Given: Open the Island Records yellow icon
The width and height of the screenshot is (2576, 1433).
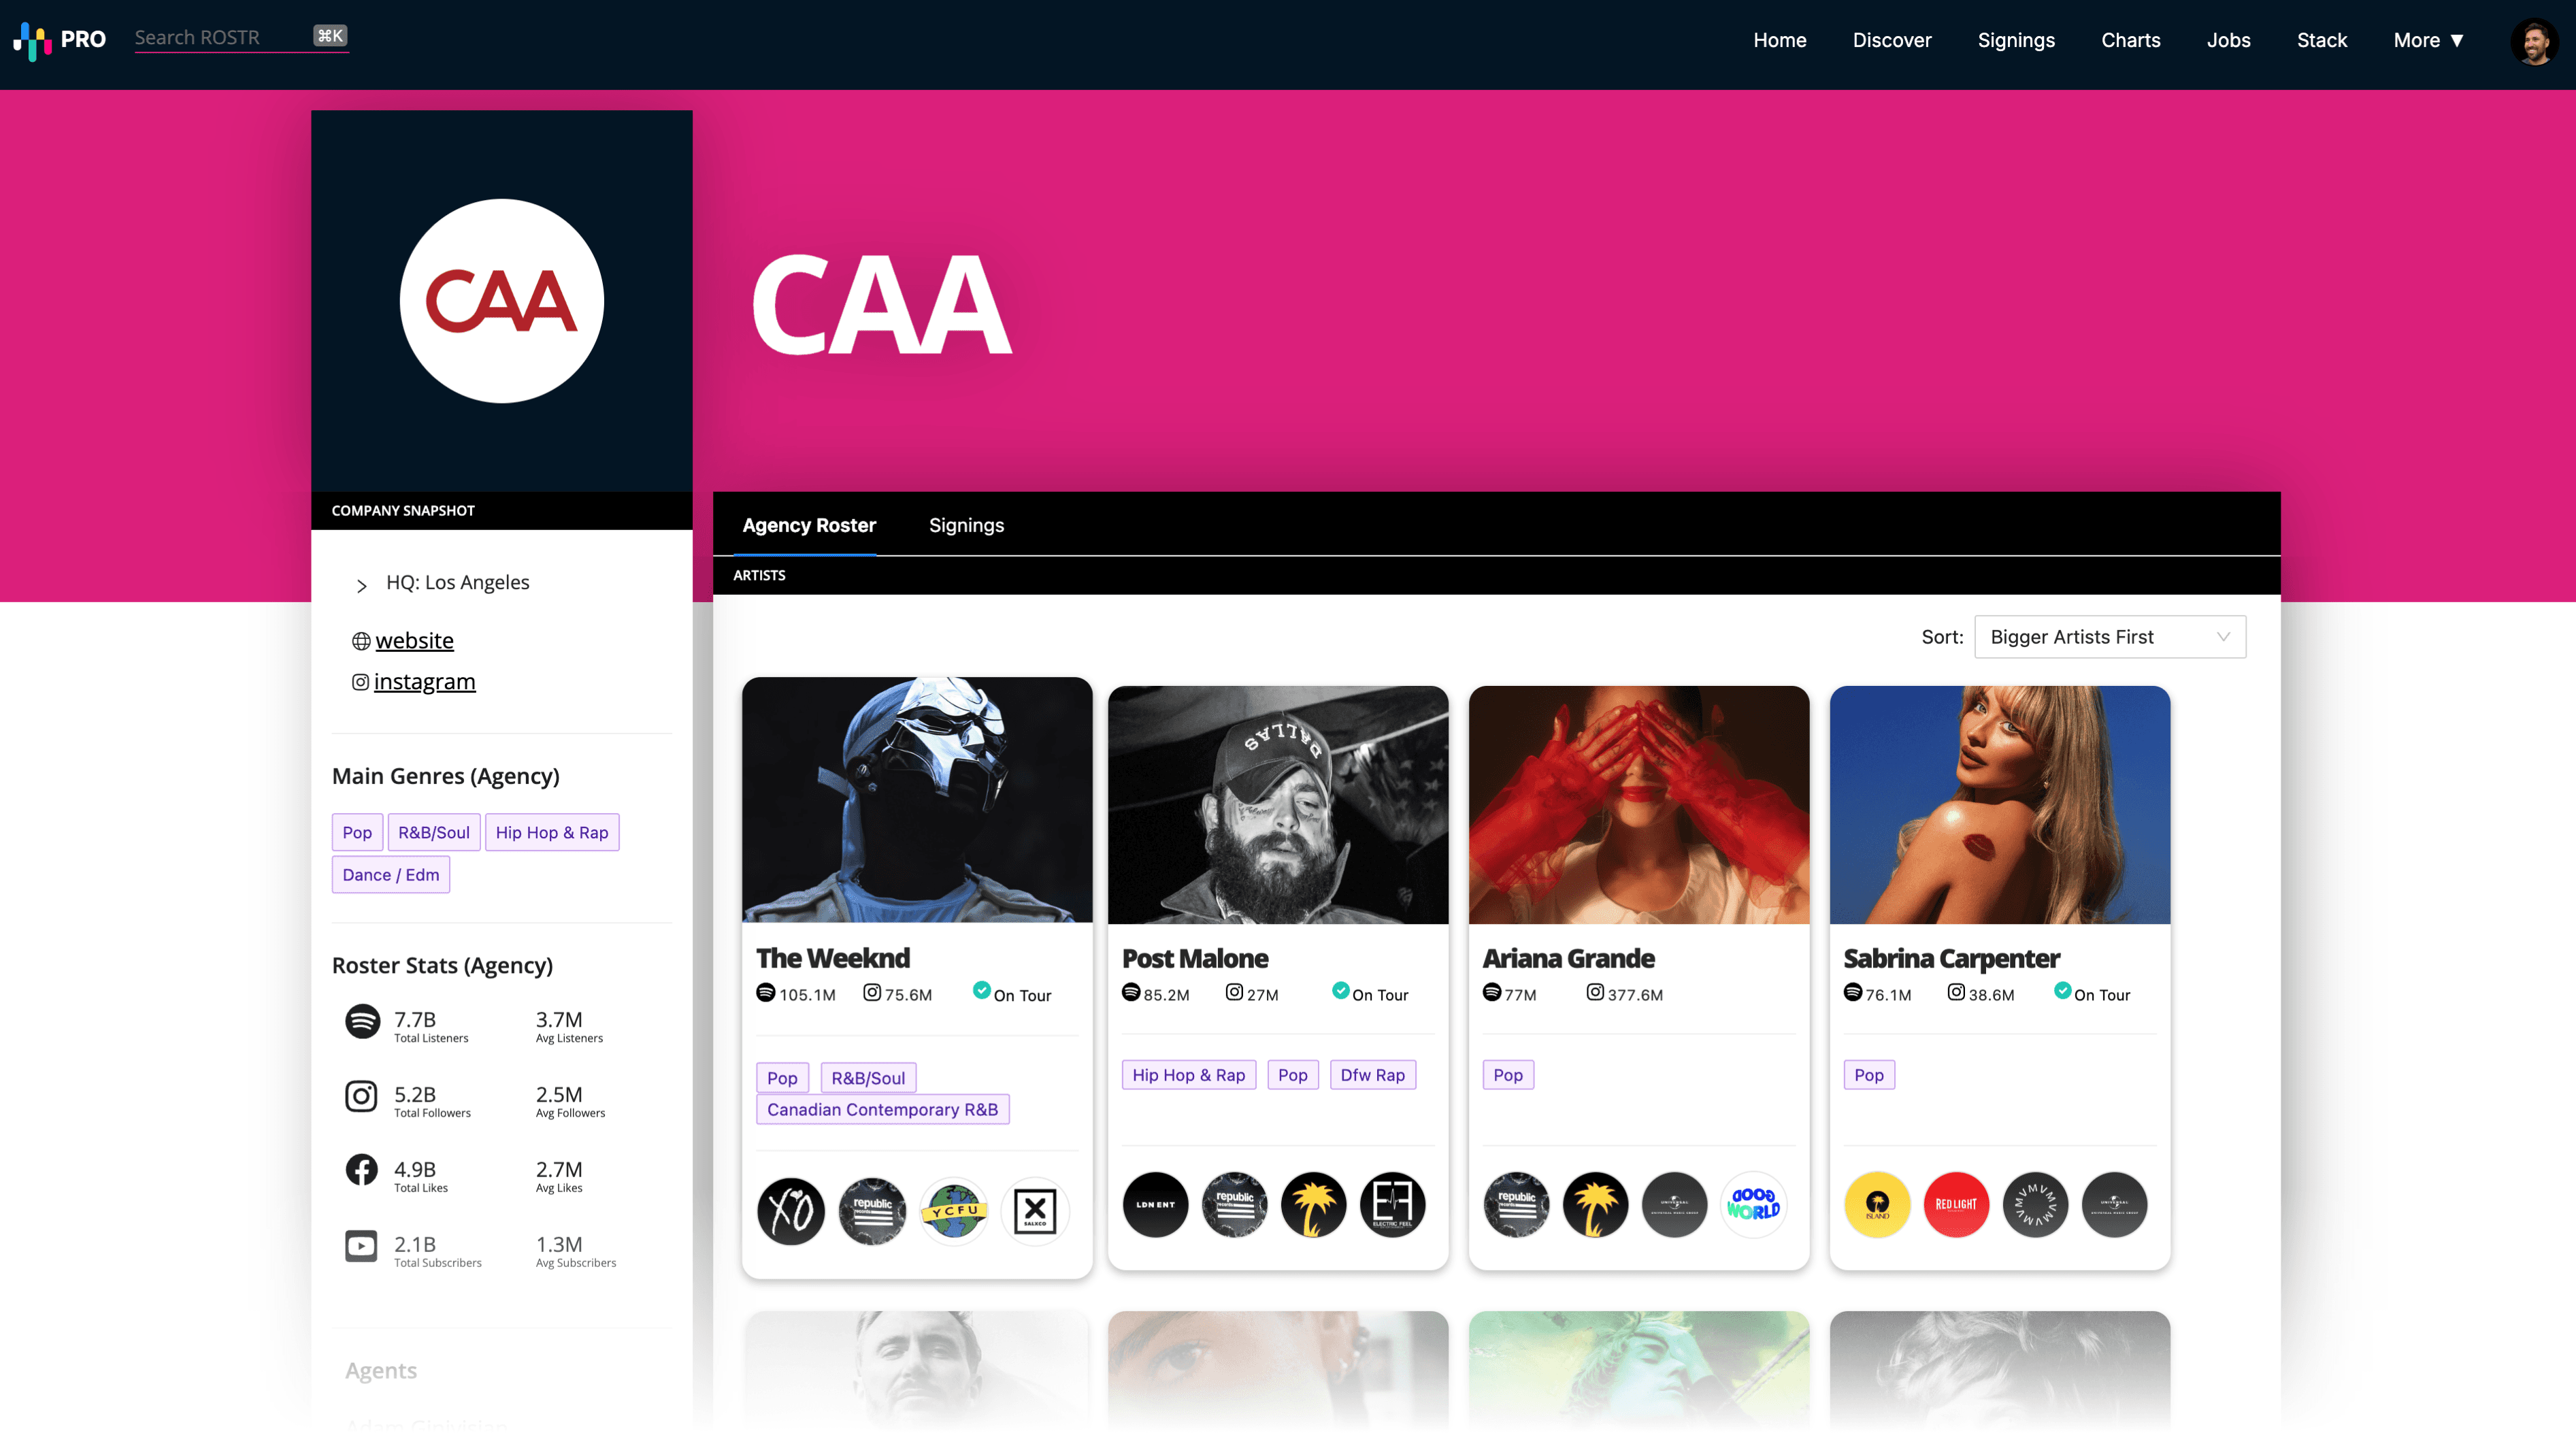Looking at the screenshot, I should pyautogui.click(x=1877, y=1204).
